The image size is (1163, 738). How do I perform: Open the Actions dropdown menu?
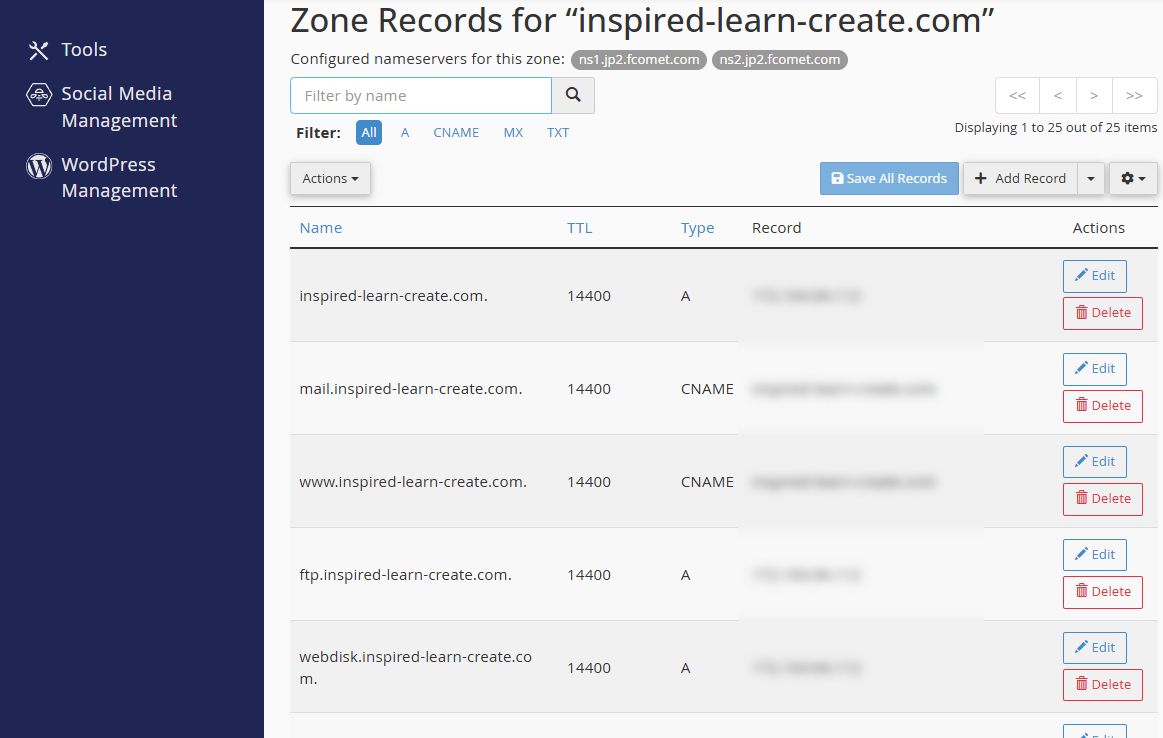330,179
